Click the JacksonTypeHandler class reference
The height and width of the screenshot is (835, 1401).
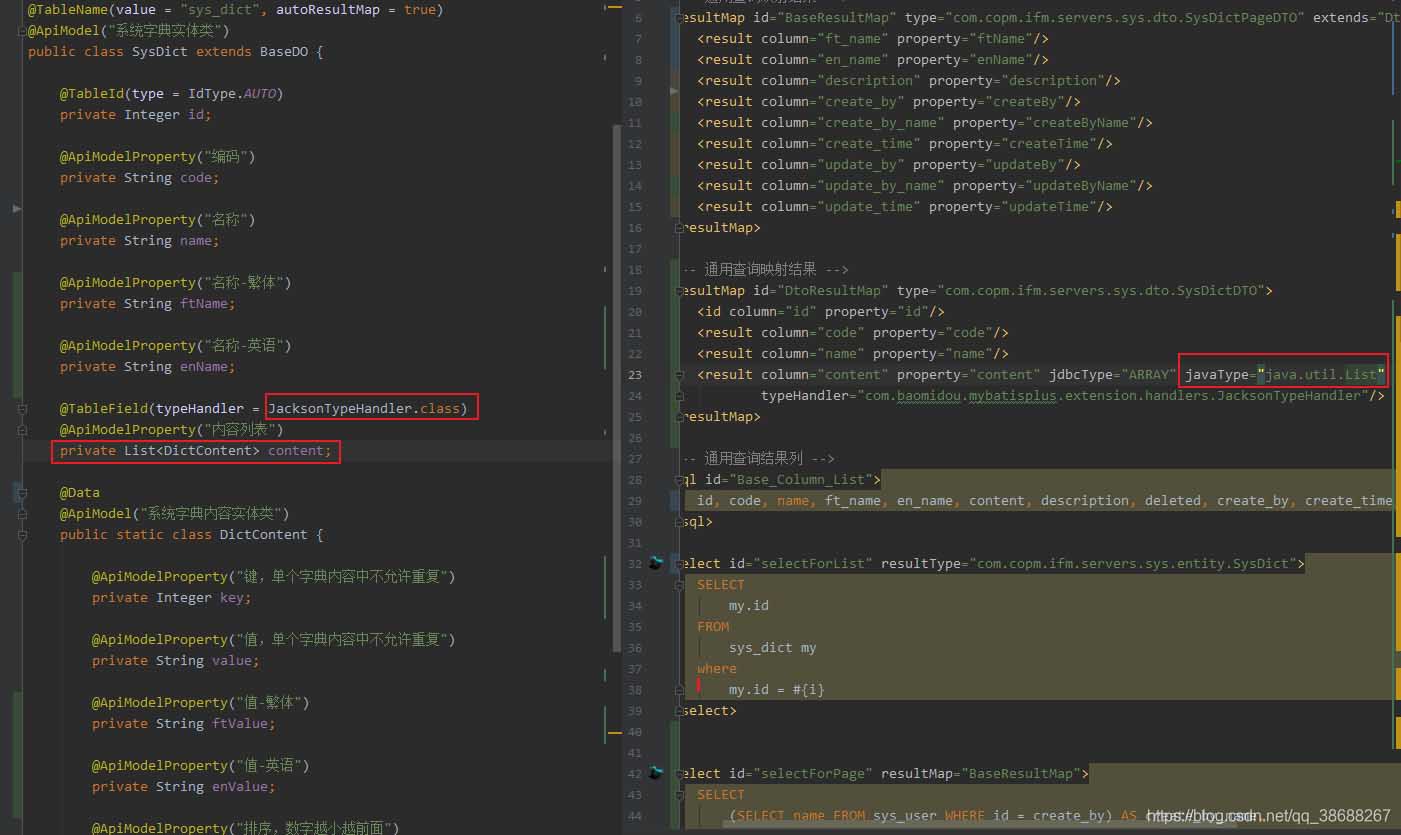click(340, 408)
